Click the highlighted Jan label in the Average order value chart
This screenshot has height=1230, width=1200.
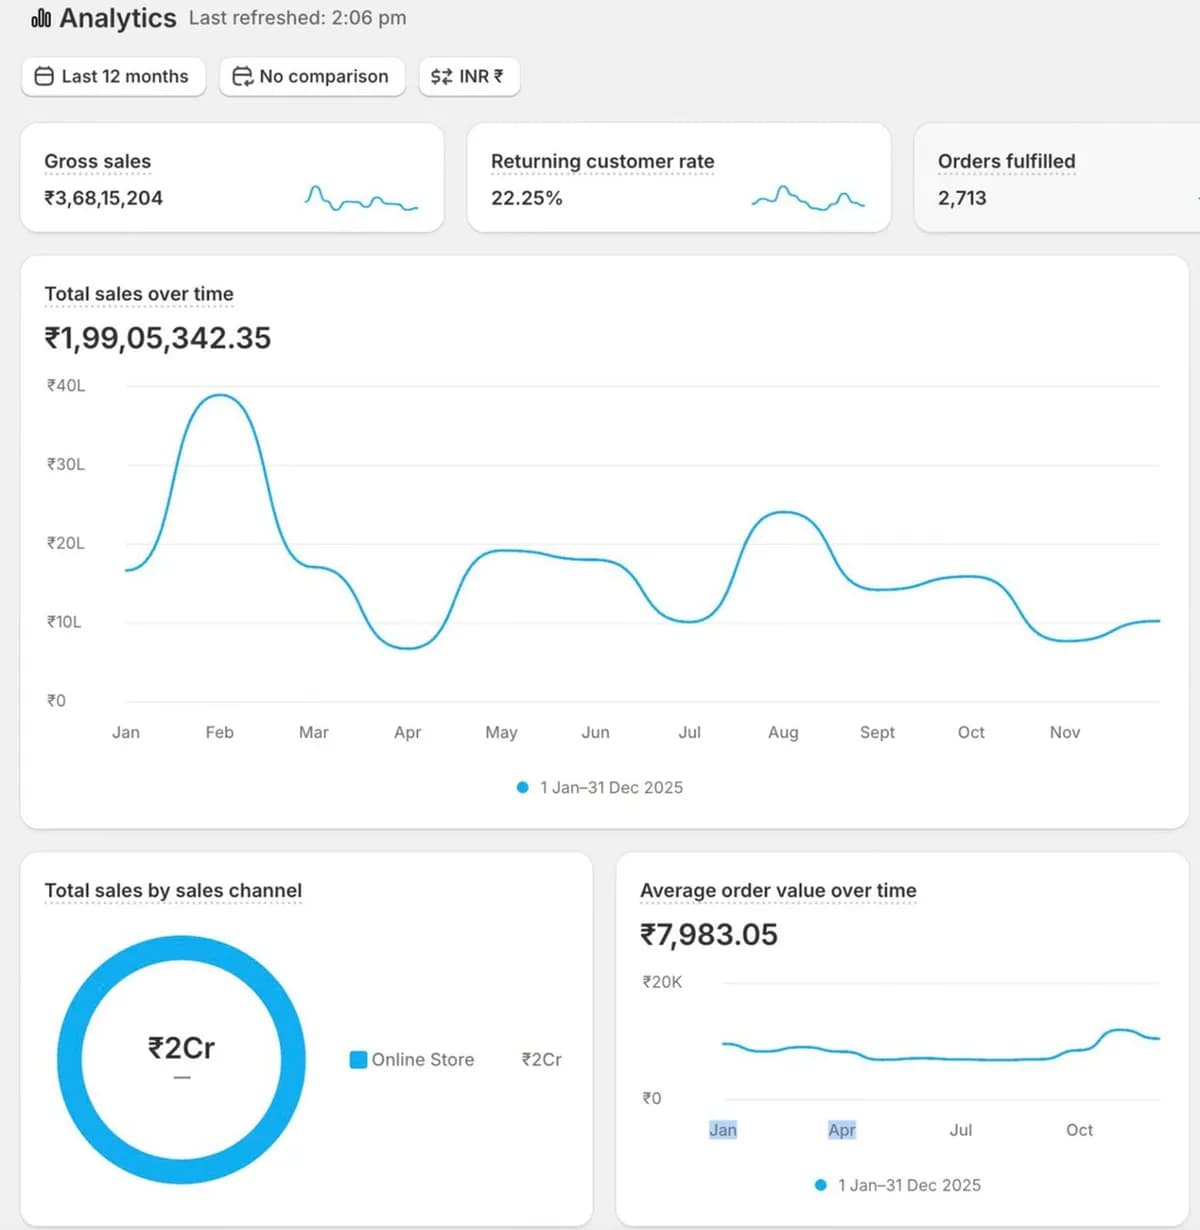coord(723,1130)
